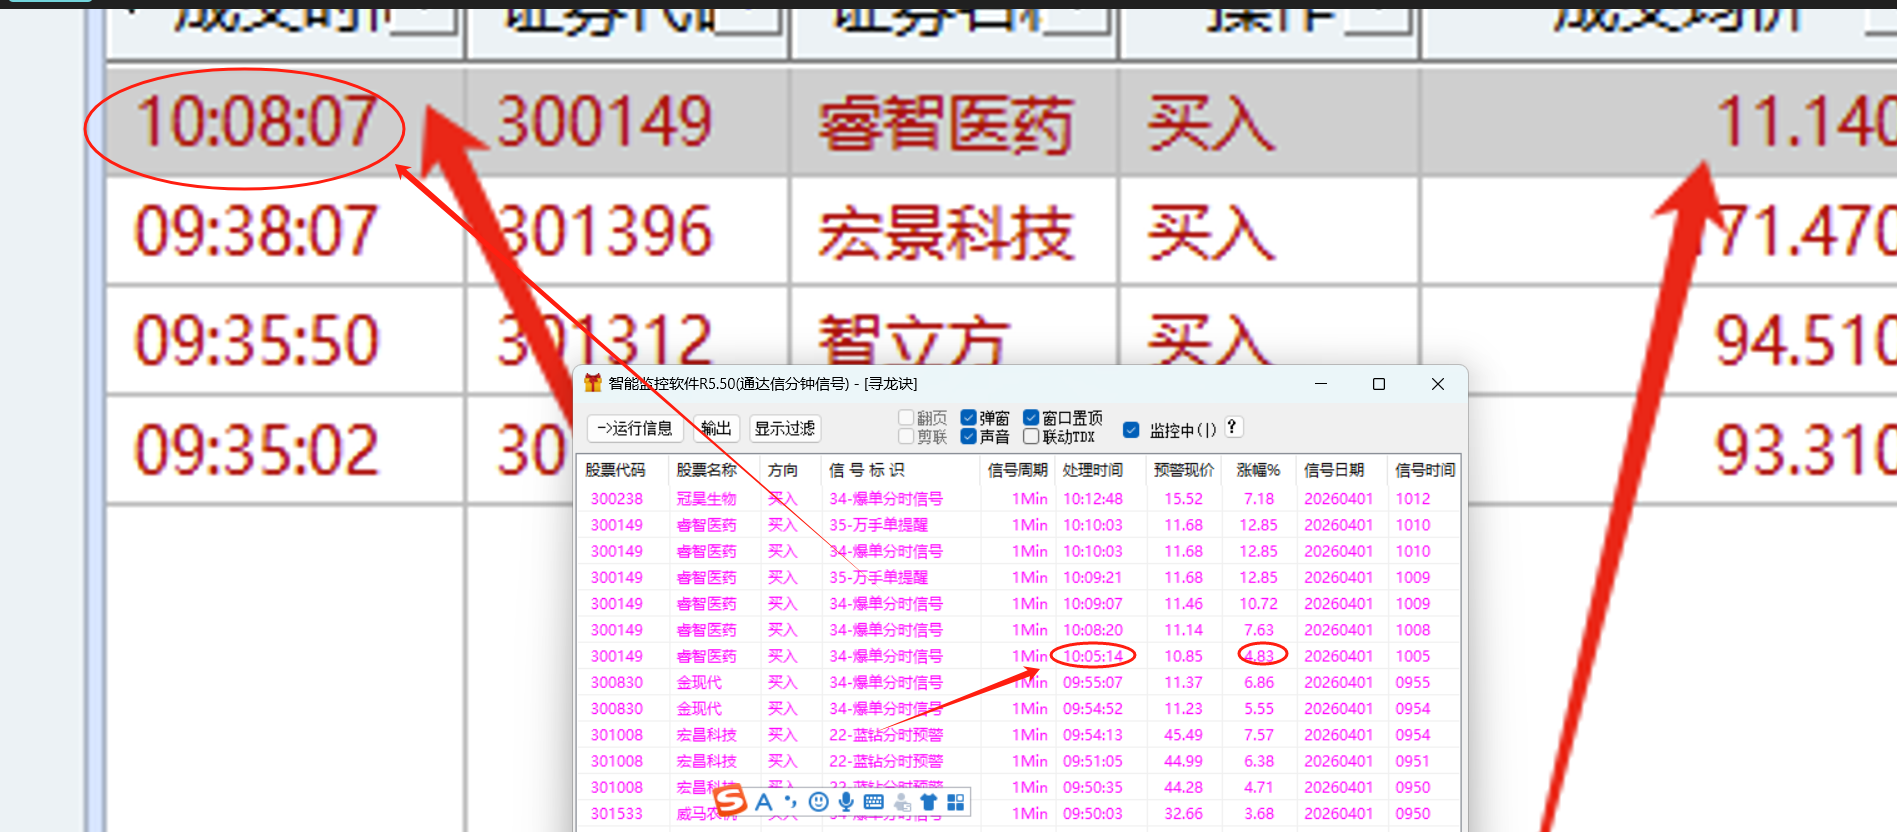This screenshot has height=832, width=1897.
Task: Maximize the 智能监控软件 window
Action: 1379,384
